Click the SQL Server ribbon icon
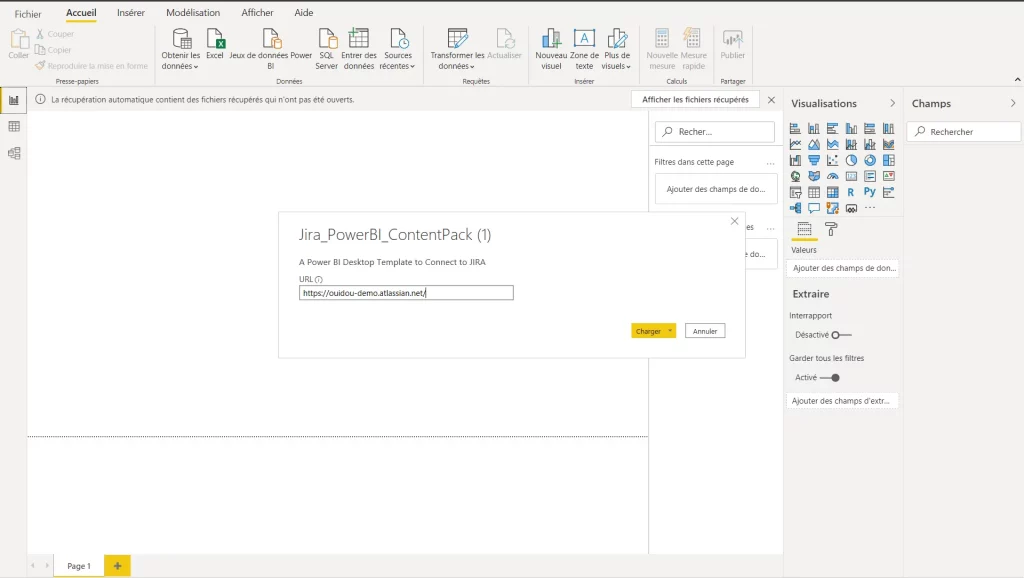The width and height of the screenshot is (1024, 578). pos(327,48)
